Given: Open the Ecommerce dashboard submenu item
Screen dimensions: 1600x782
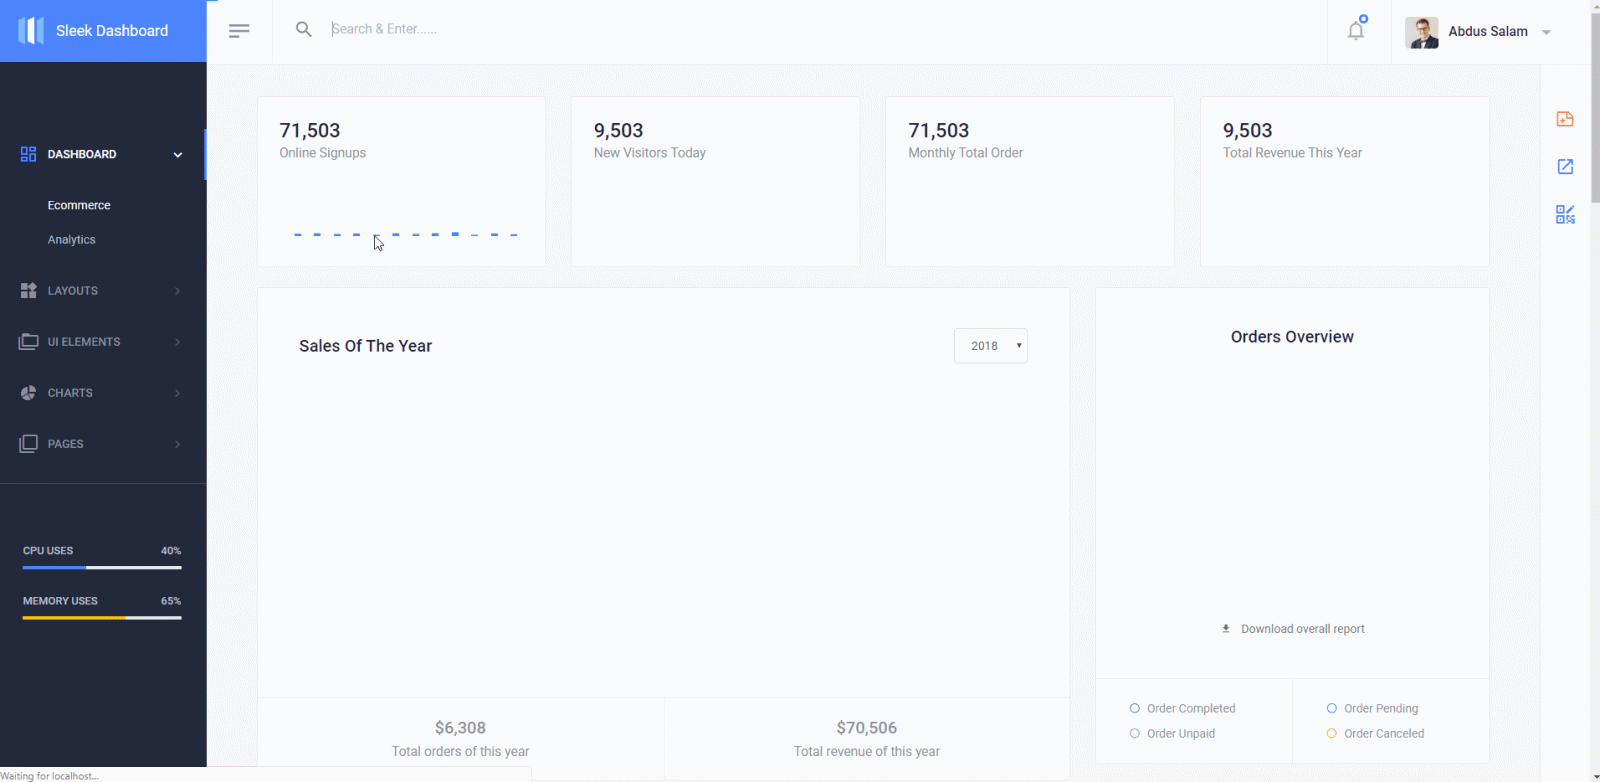Looking at the screenshot, I should (x=79, y=205).
